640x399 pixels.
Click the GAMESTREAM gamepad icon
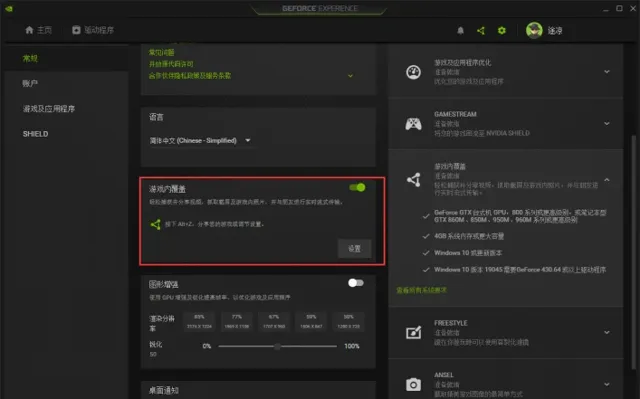coord(413,124)
